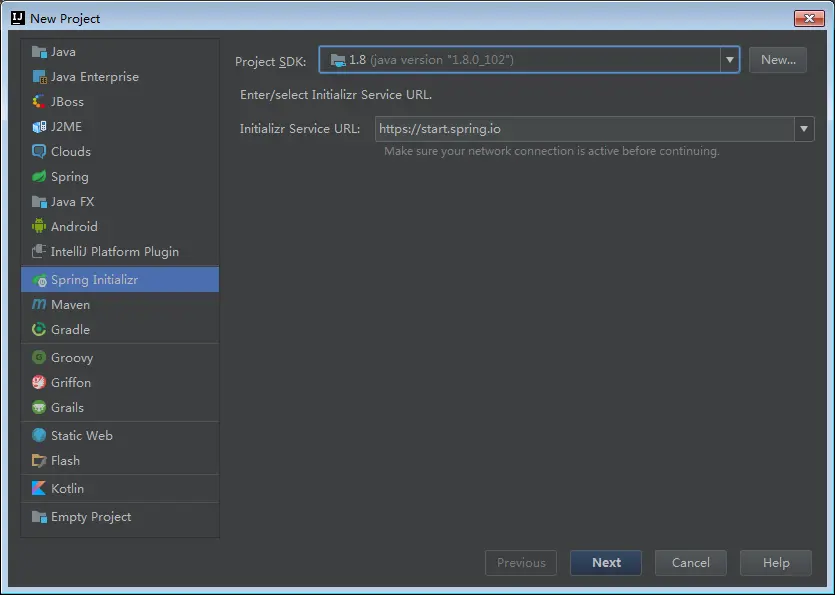The image size is (835, 595).
Task: Click the Initializr Service URL label
Action: 300,129
